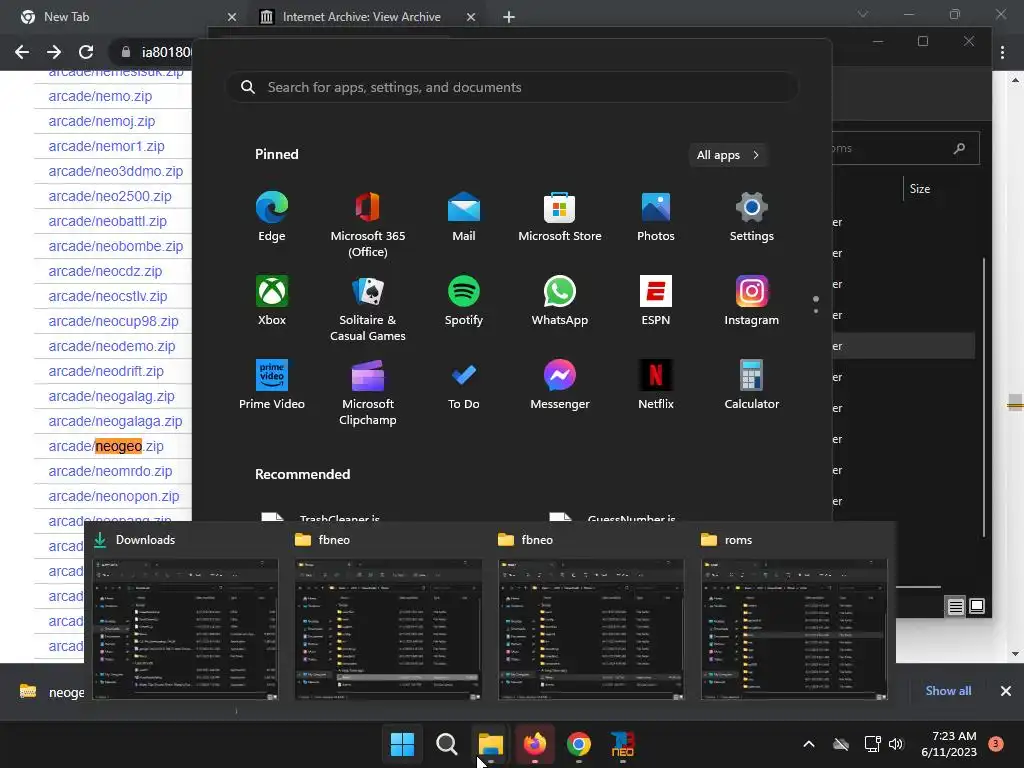This screenshot has height=768, width=1024.
Task: Click the Start menu pinned page dots
Action: (816, 304)
